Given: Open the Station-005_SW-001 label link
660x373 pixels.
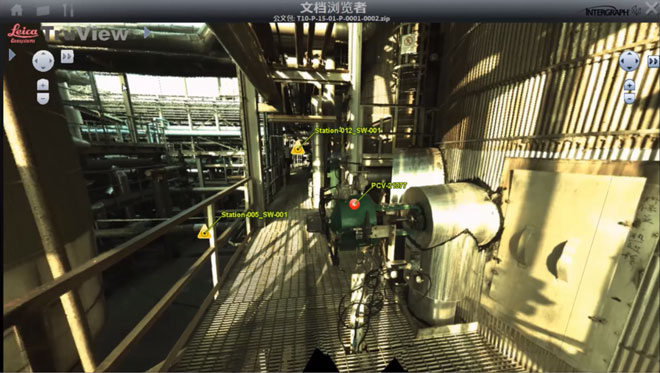Looking at the screenshot, I should pos(254,215).
